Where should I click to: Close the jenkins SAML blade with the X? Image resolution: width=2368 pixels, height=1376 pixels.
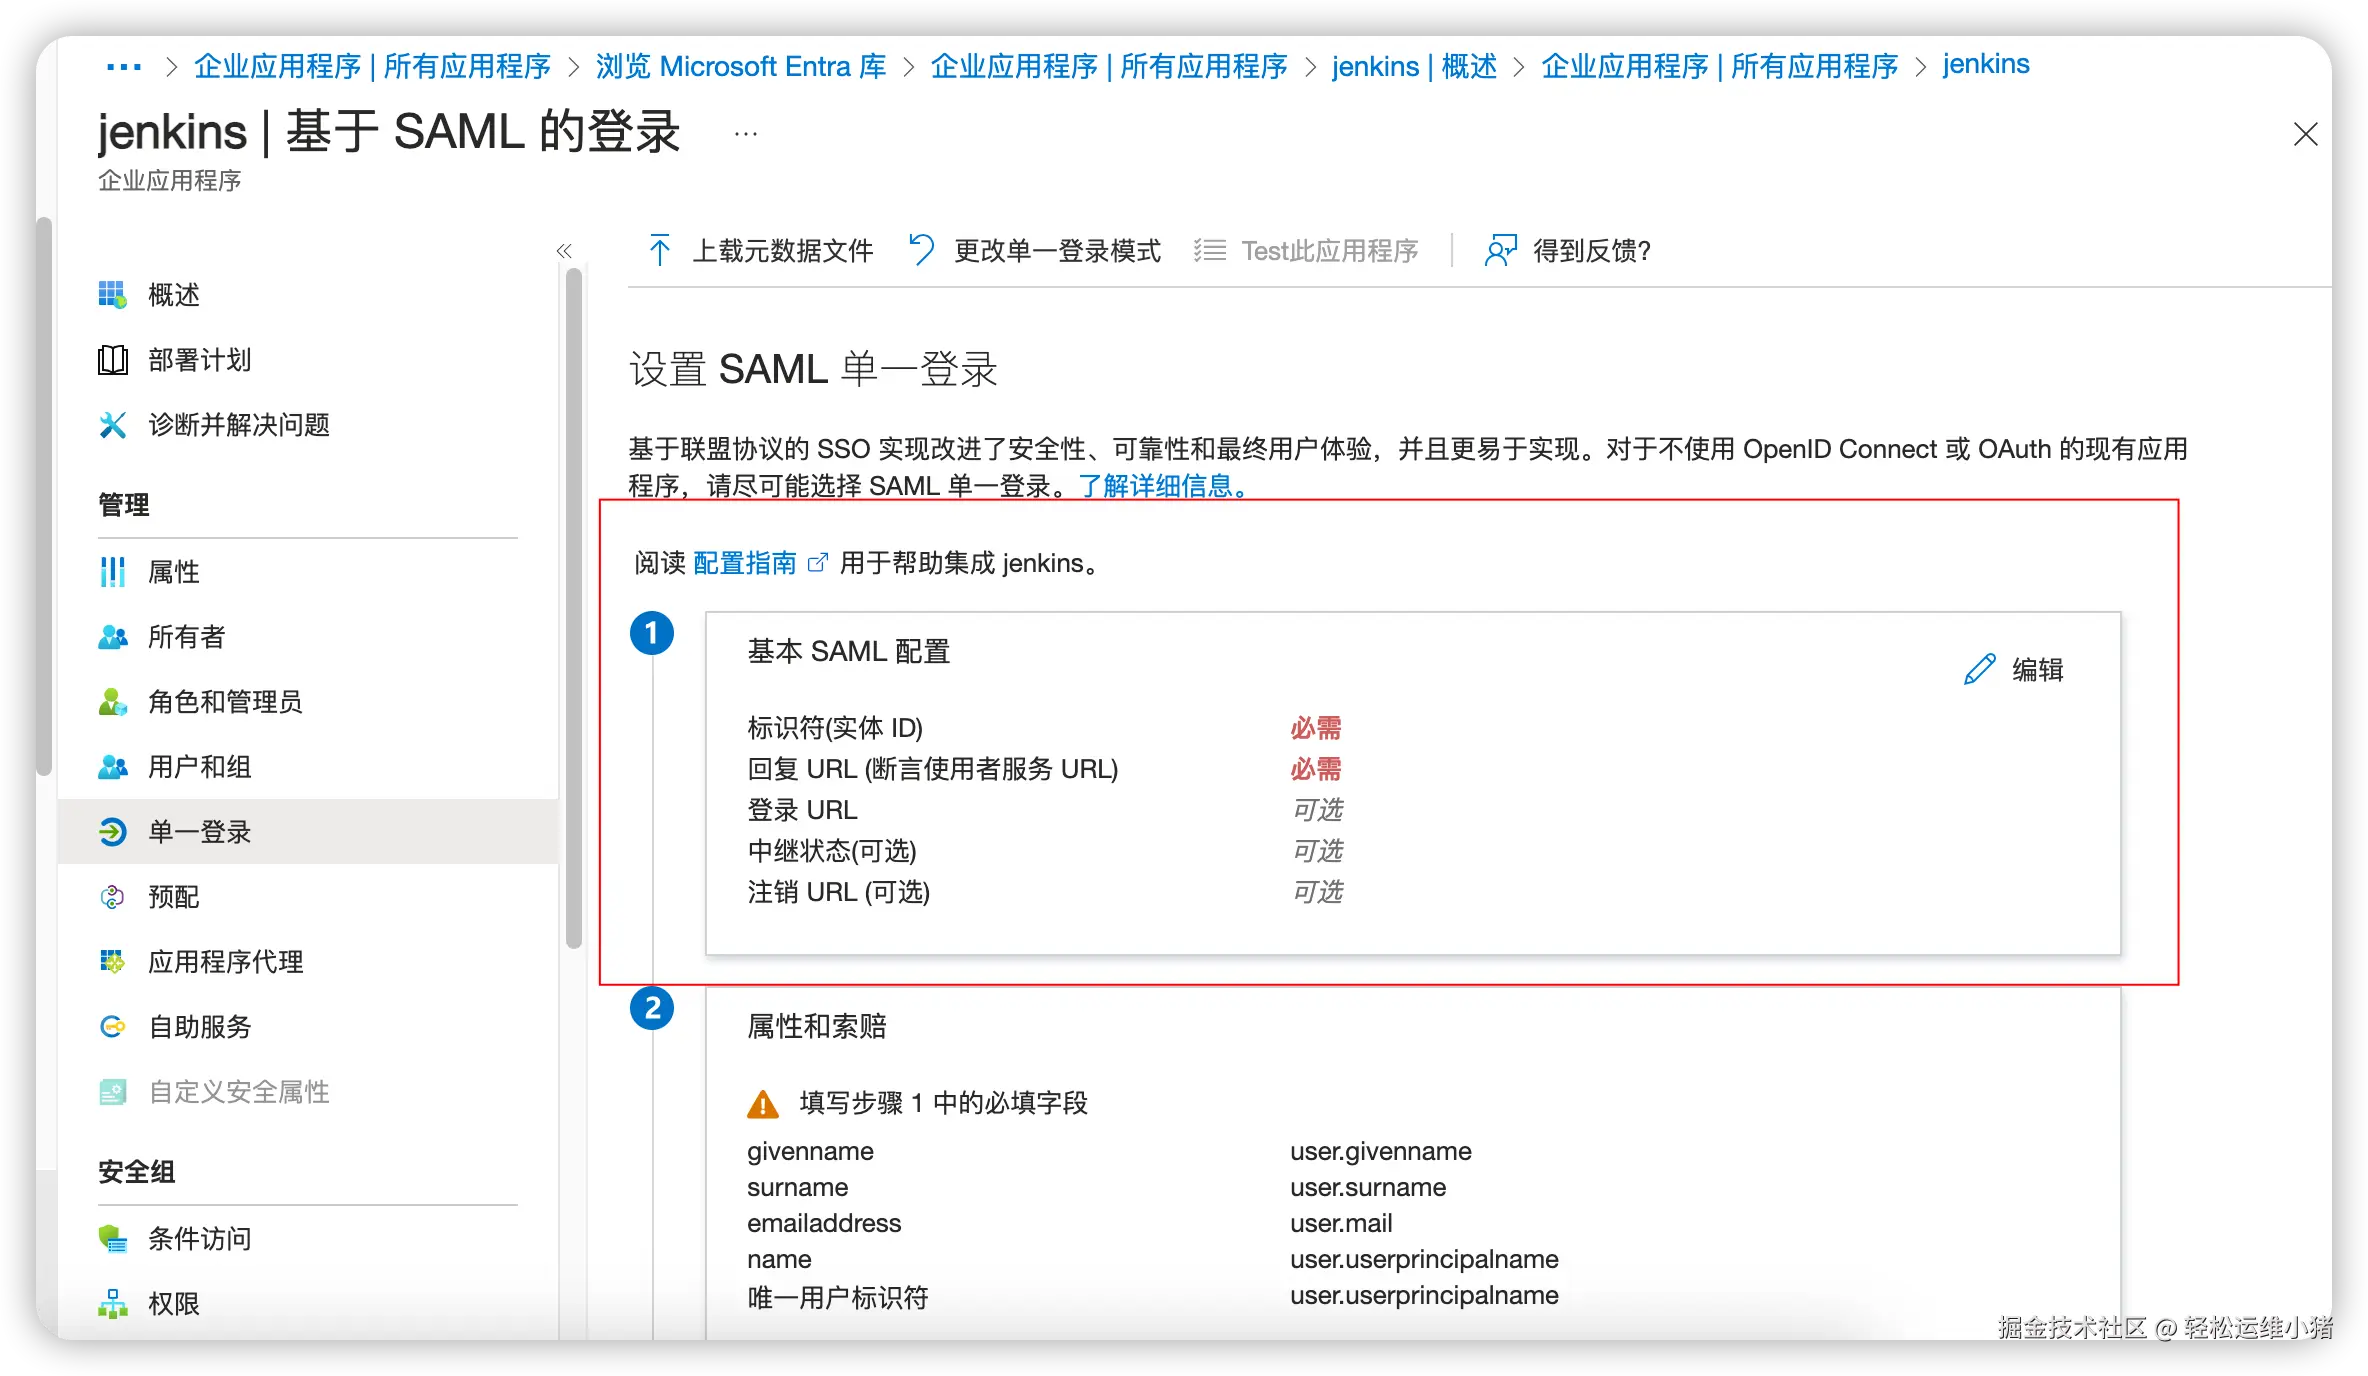pos(2305,134)
